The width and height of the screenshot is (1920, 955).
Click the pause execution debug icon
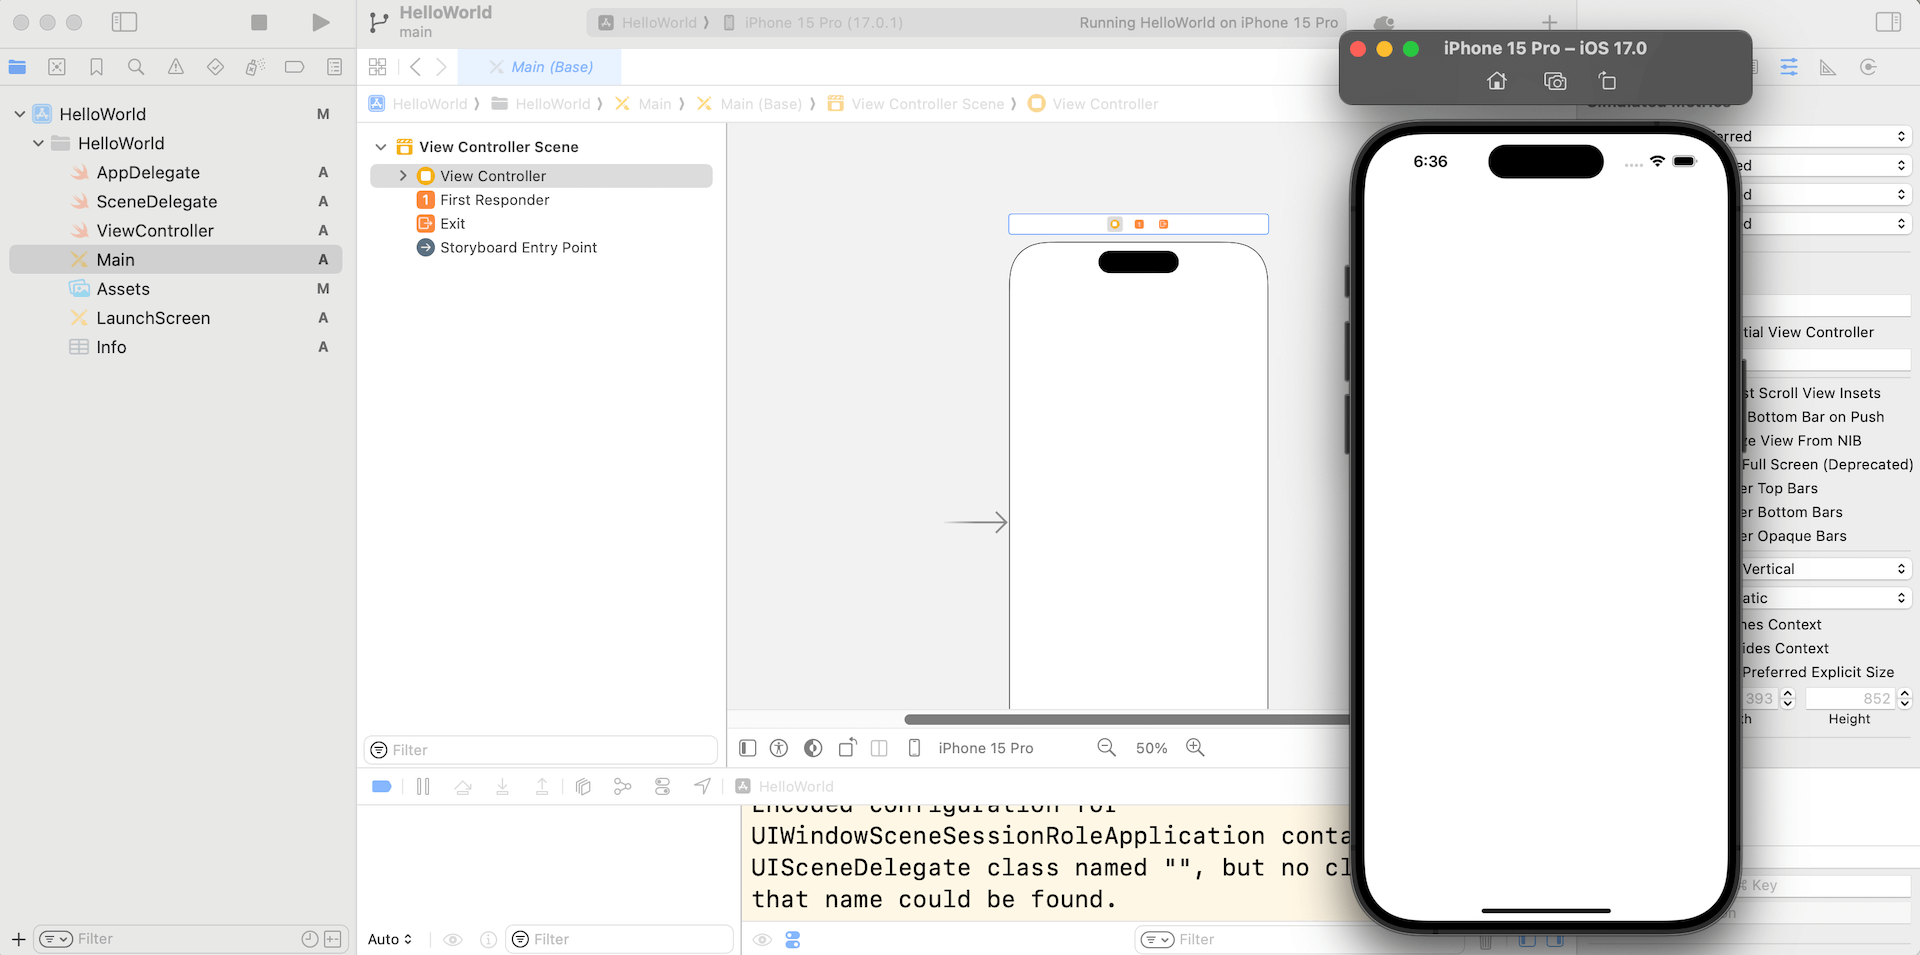(x=423, y=787)
